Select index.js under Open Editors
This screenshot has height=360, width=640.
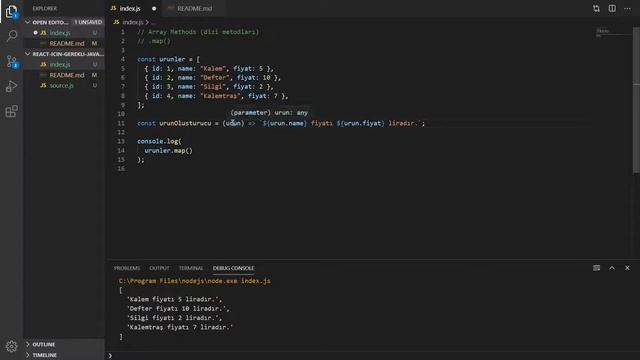pyautogui.click(x=64, y=33)
